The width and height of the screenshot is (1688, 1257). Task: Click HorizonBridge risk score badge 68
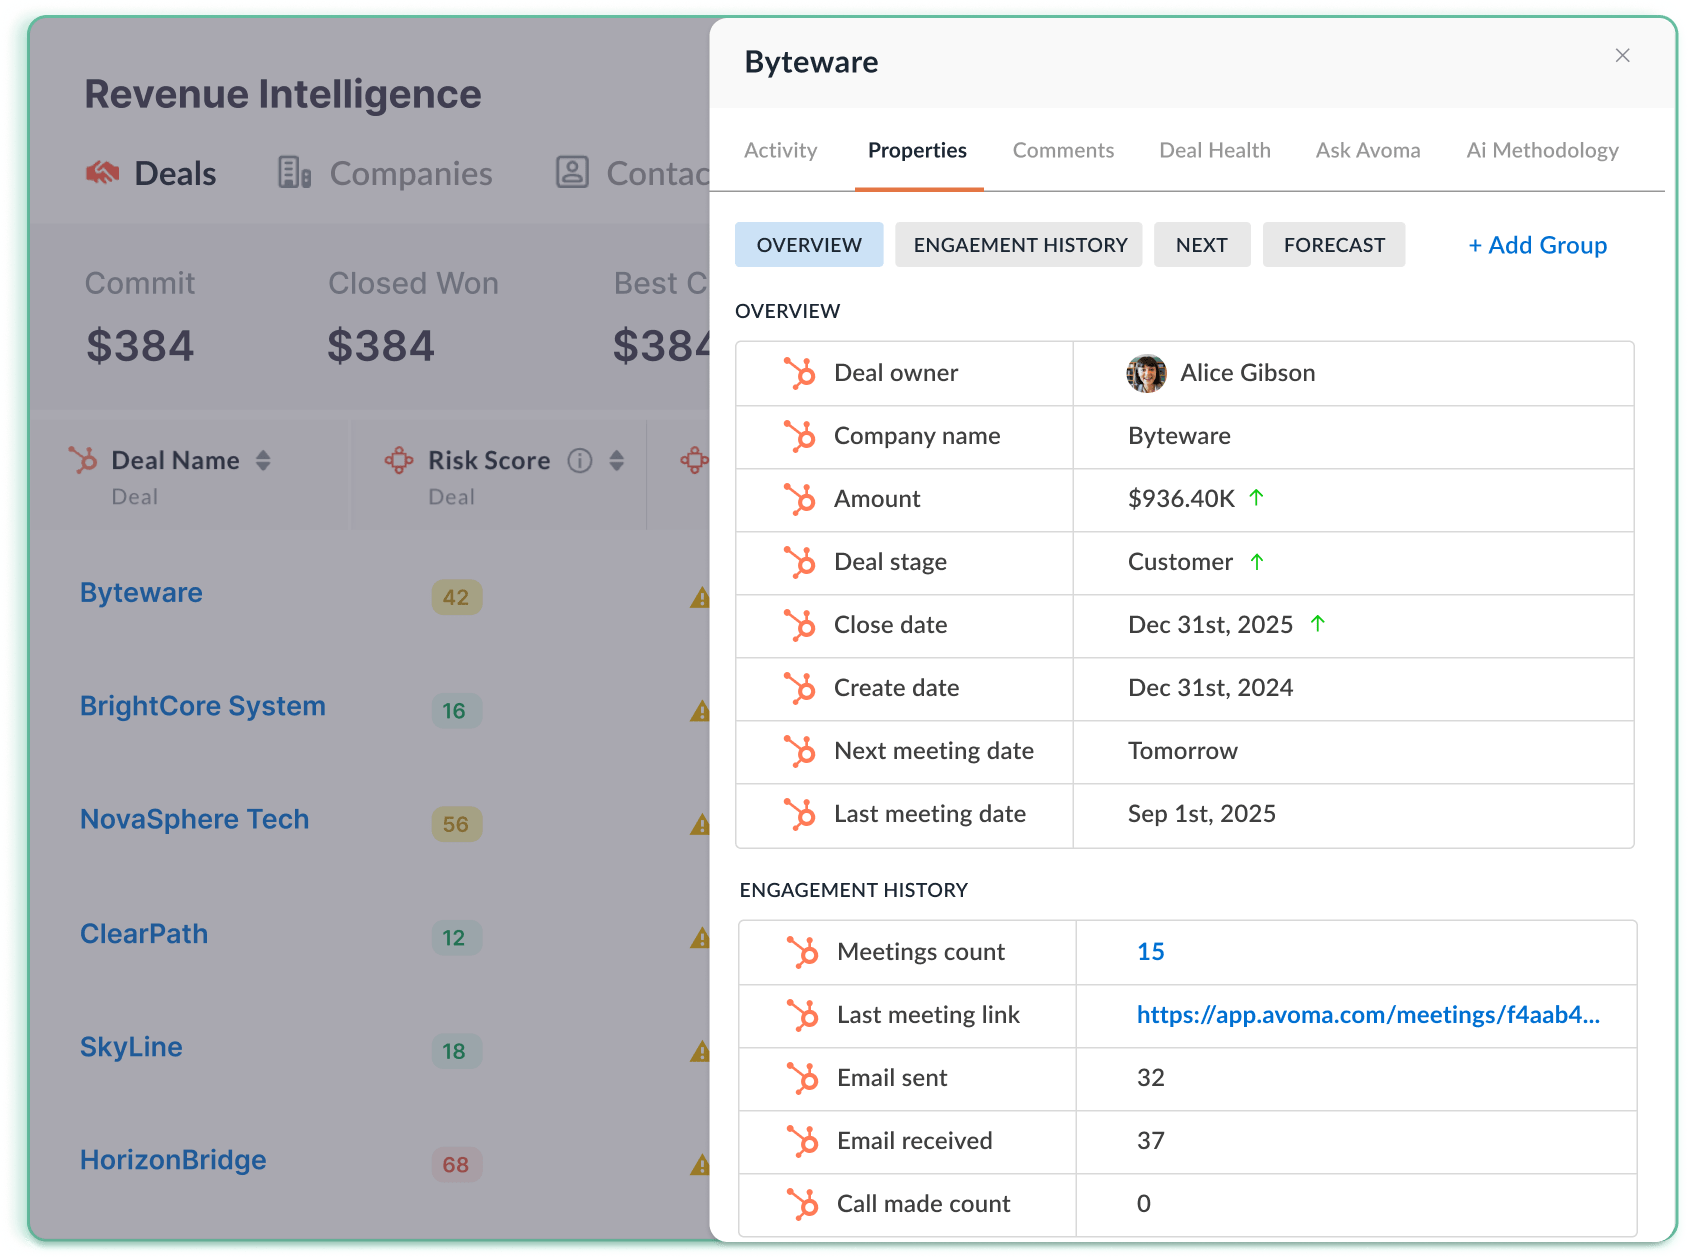click(456, 1164)
